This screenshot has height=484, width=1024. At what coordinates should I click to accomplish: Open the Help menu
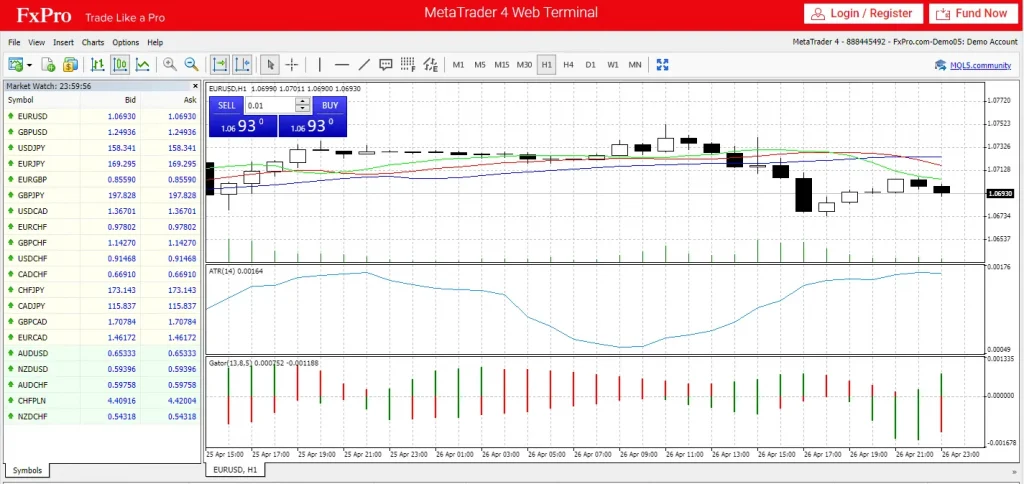coord(155,42)
